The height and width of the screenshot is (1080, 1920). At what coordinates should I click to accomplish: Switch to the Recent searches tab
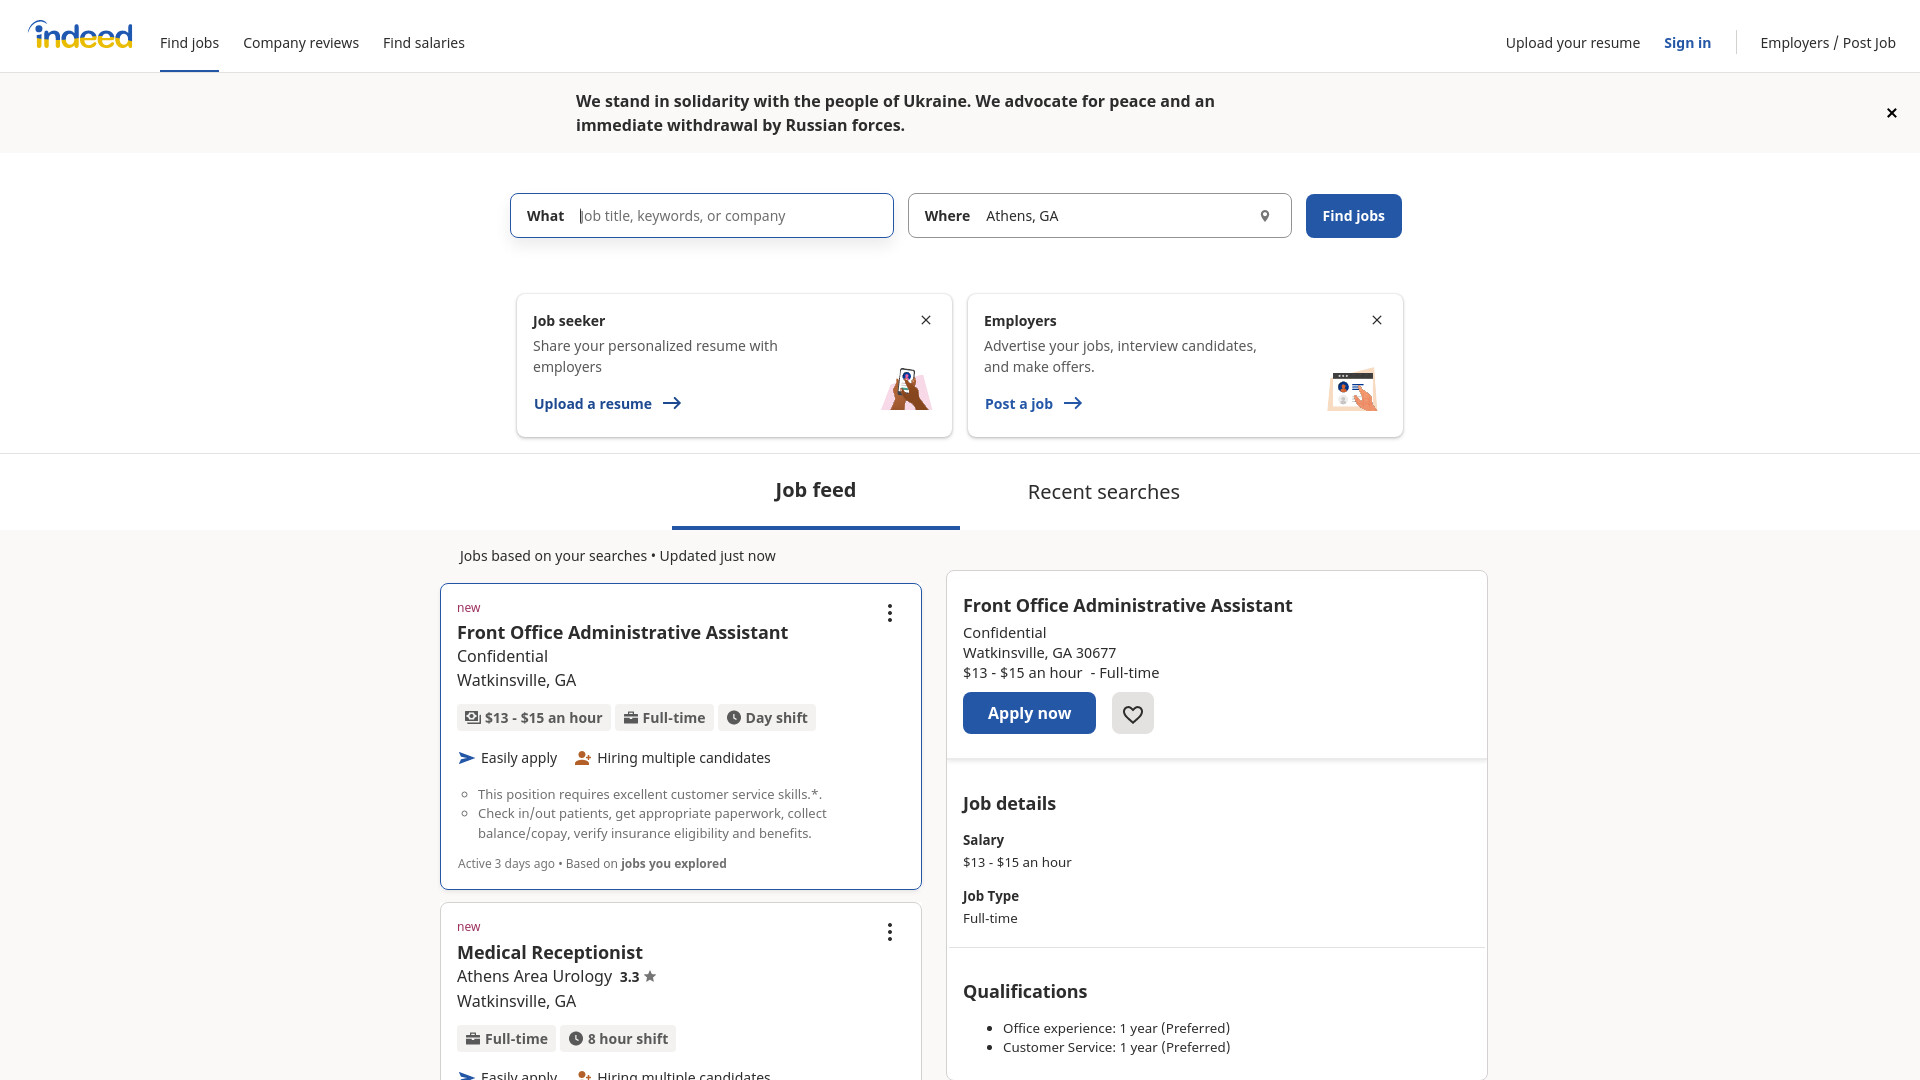1104,492
